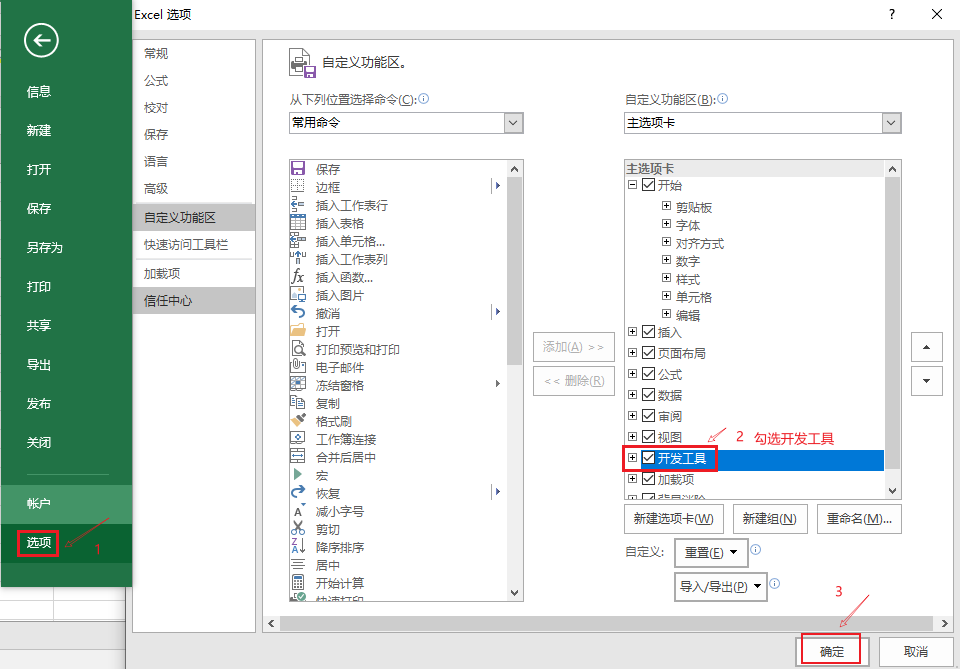Open the 主选项卡 ribbon dropdown
Viewport: 960px width, 669px height.
[x=891, y=123]
